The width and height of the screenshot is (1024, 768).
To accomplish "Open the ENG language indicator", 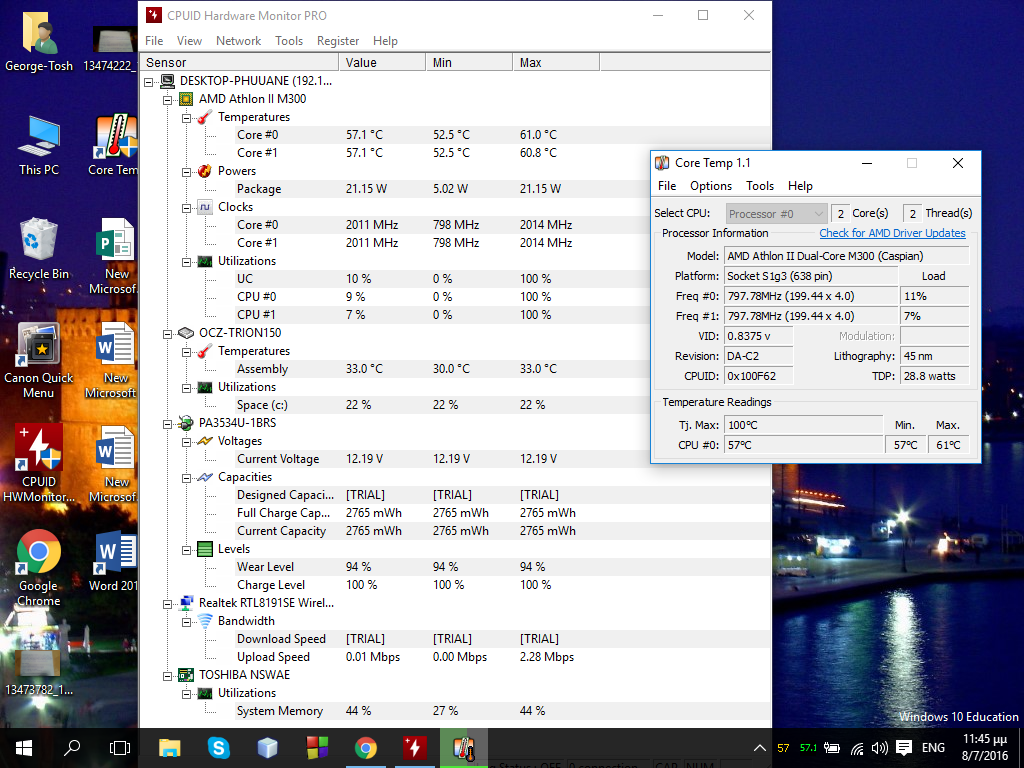I will tap(933, 748).
